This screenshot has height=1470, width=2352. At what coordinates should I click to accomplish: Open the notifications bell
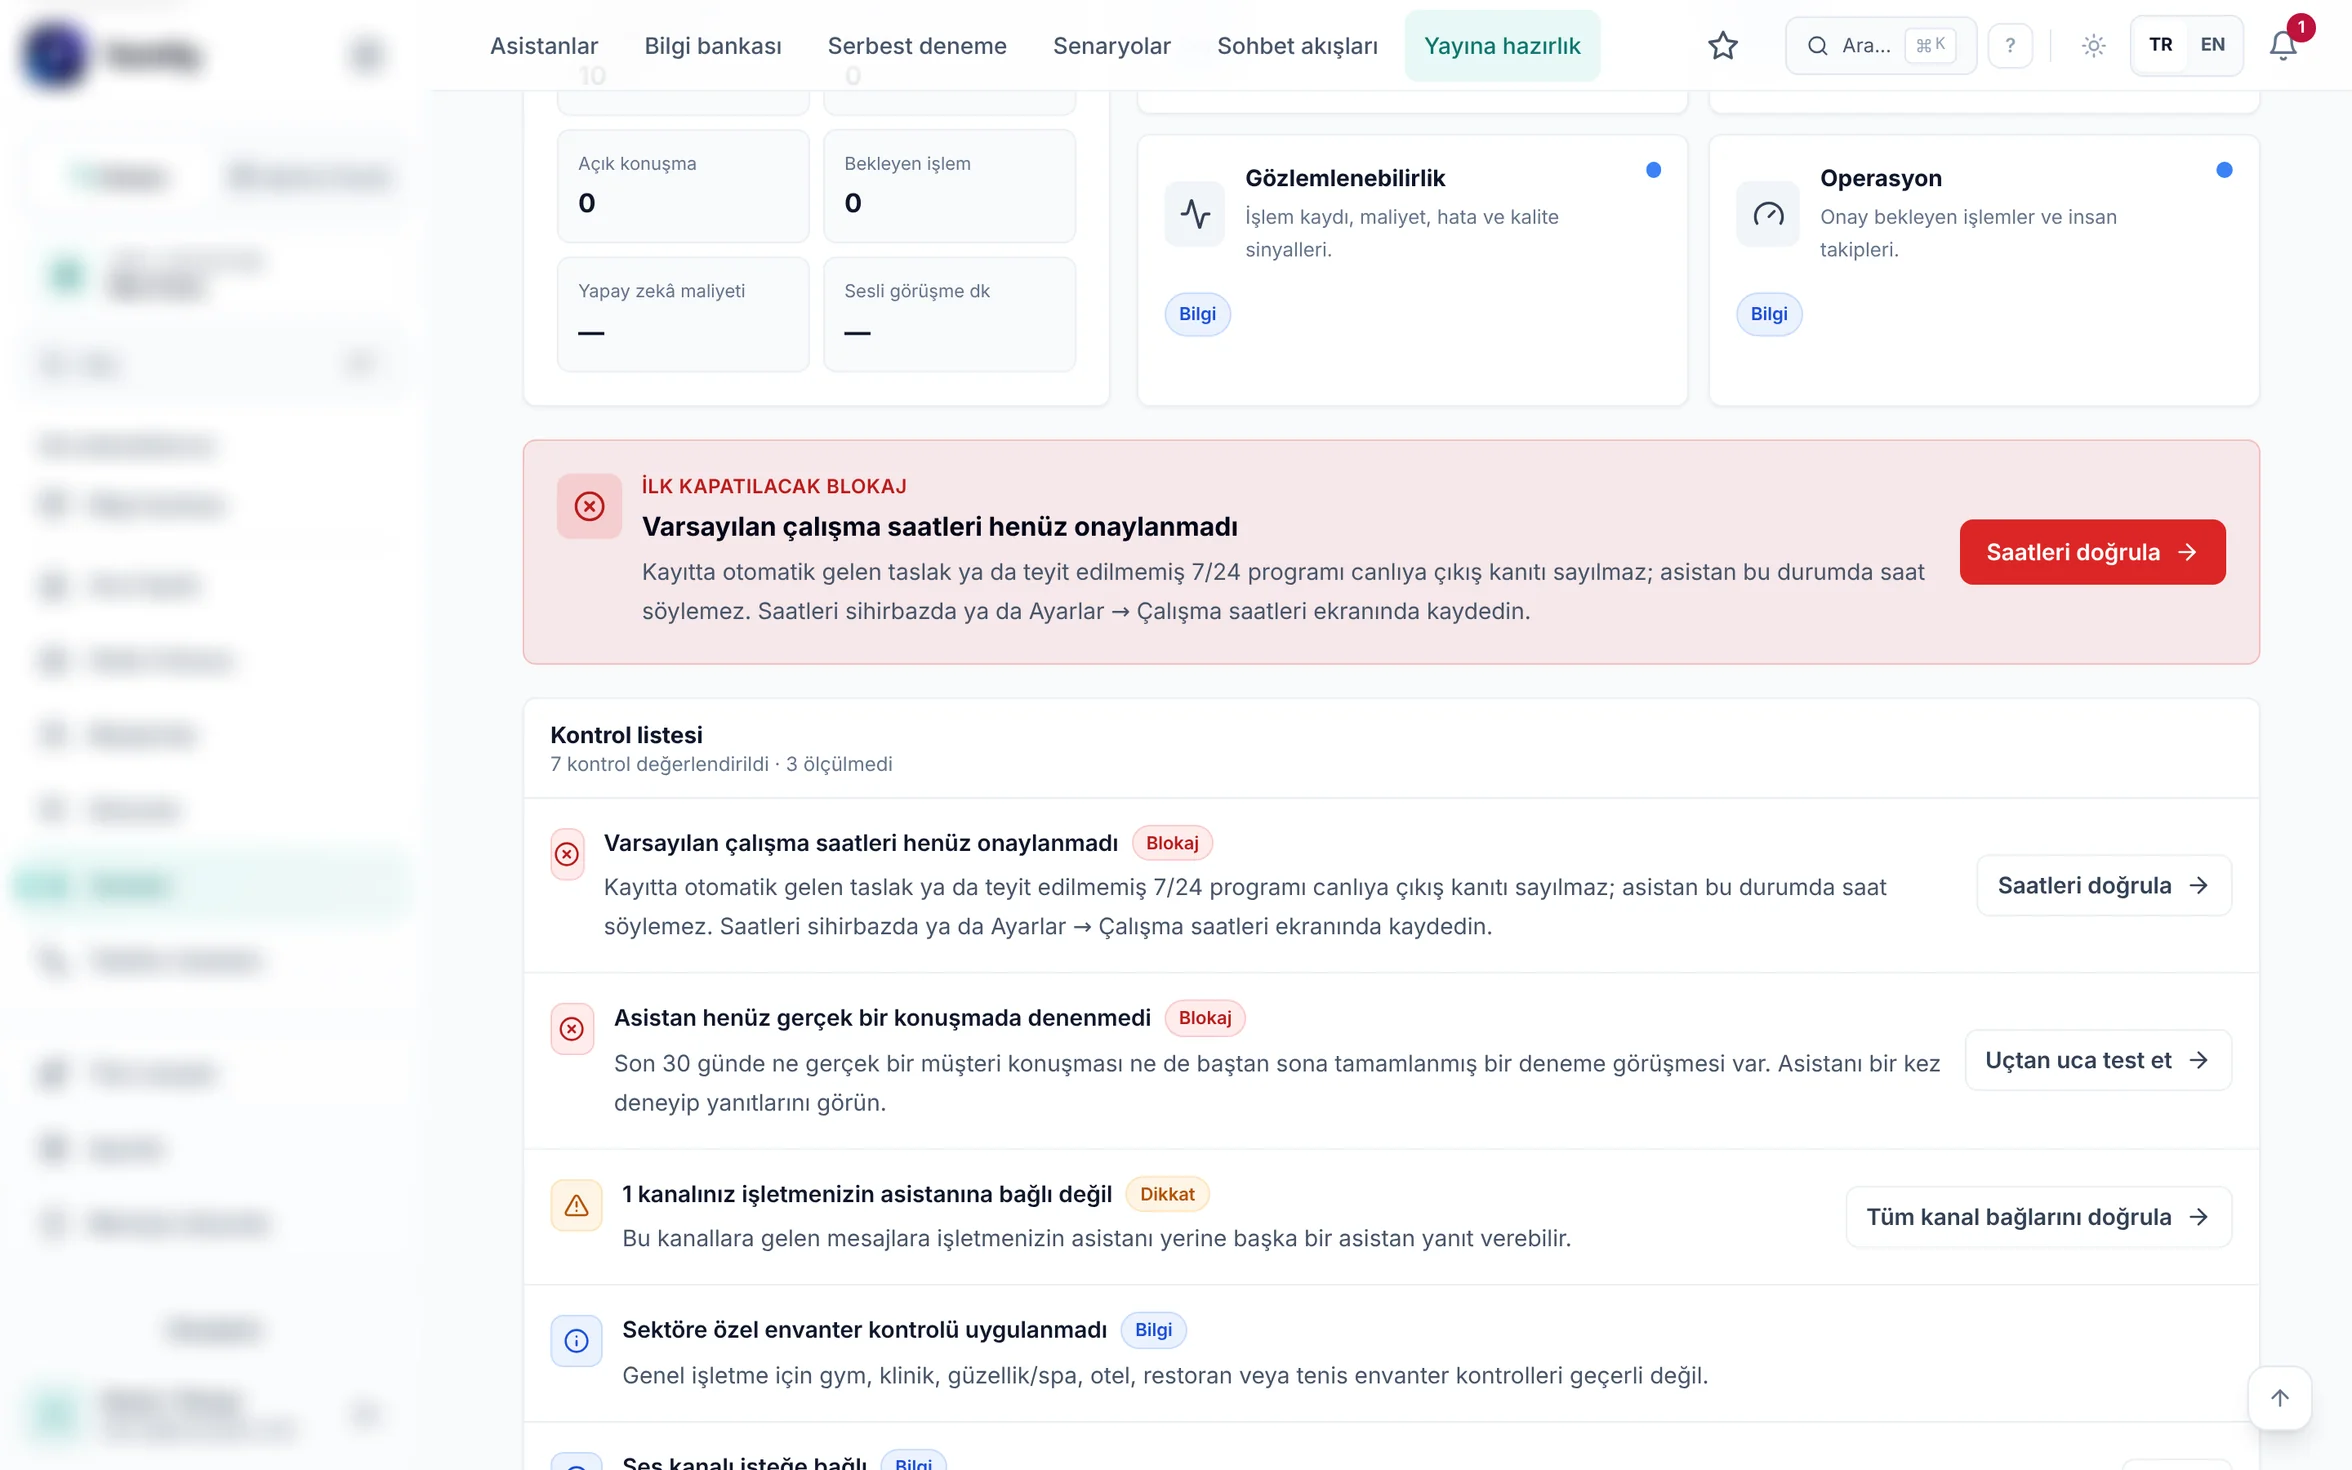[x=2282, y=46]
